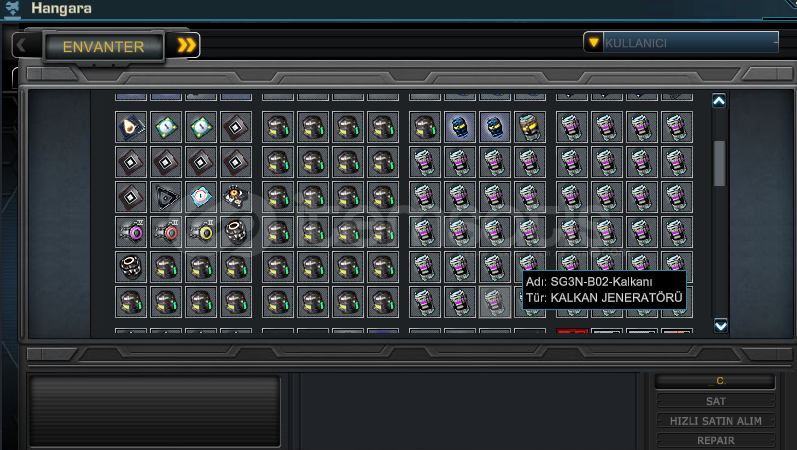Open the KULLANICI dropdown arrow
The image size is (797, 450).
tap(593, 43)
